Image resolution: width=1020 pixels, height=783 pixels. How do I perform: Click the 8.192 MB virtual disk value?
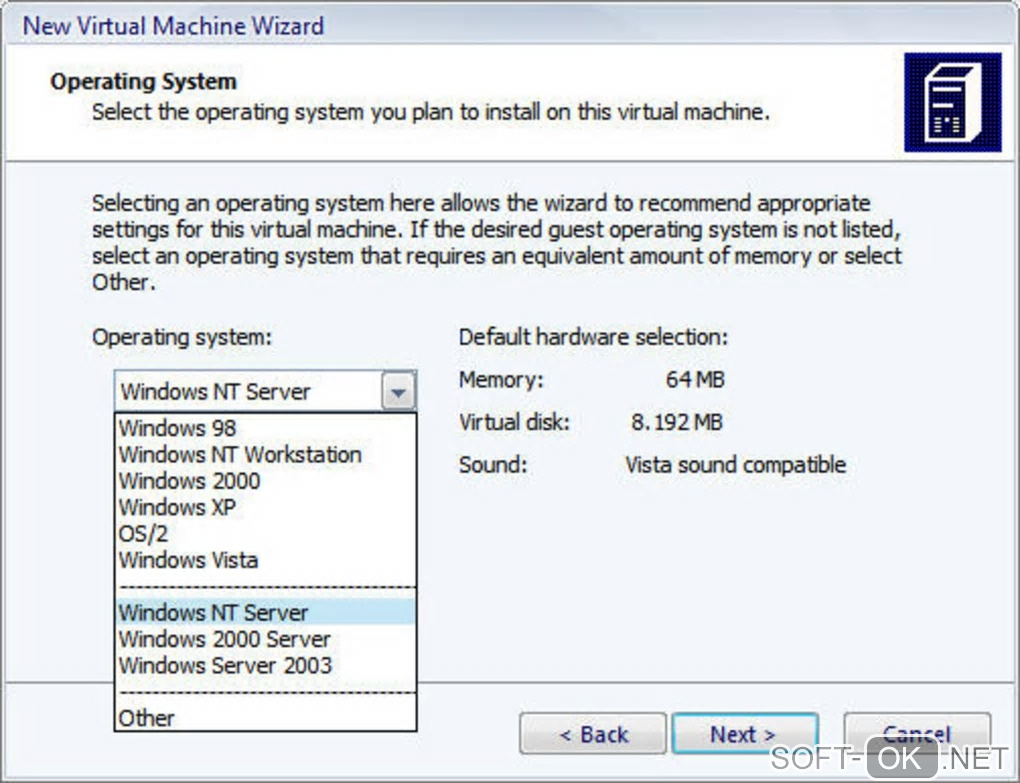click(677, 422)
